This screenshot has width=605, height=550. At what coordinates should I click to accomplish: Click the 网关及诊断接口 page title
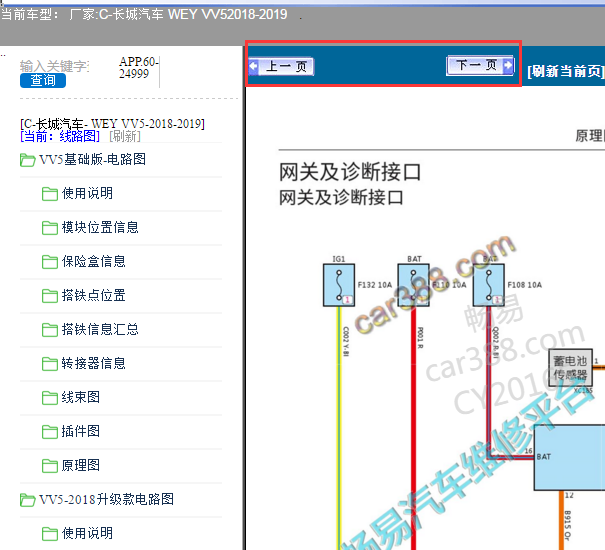coord(350,172)
